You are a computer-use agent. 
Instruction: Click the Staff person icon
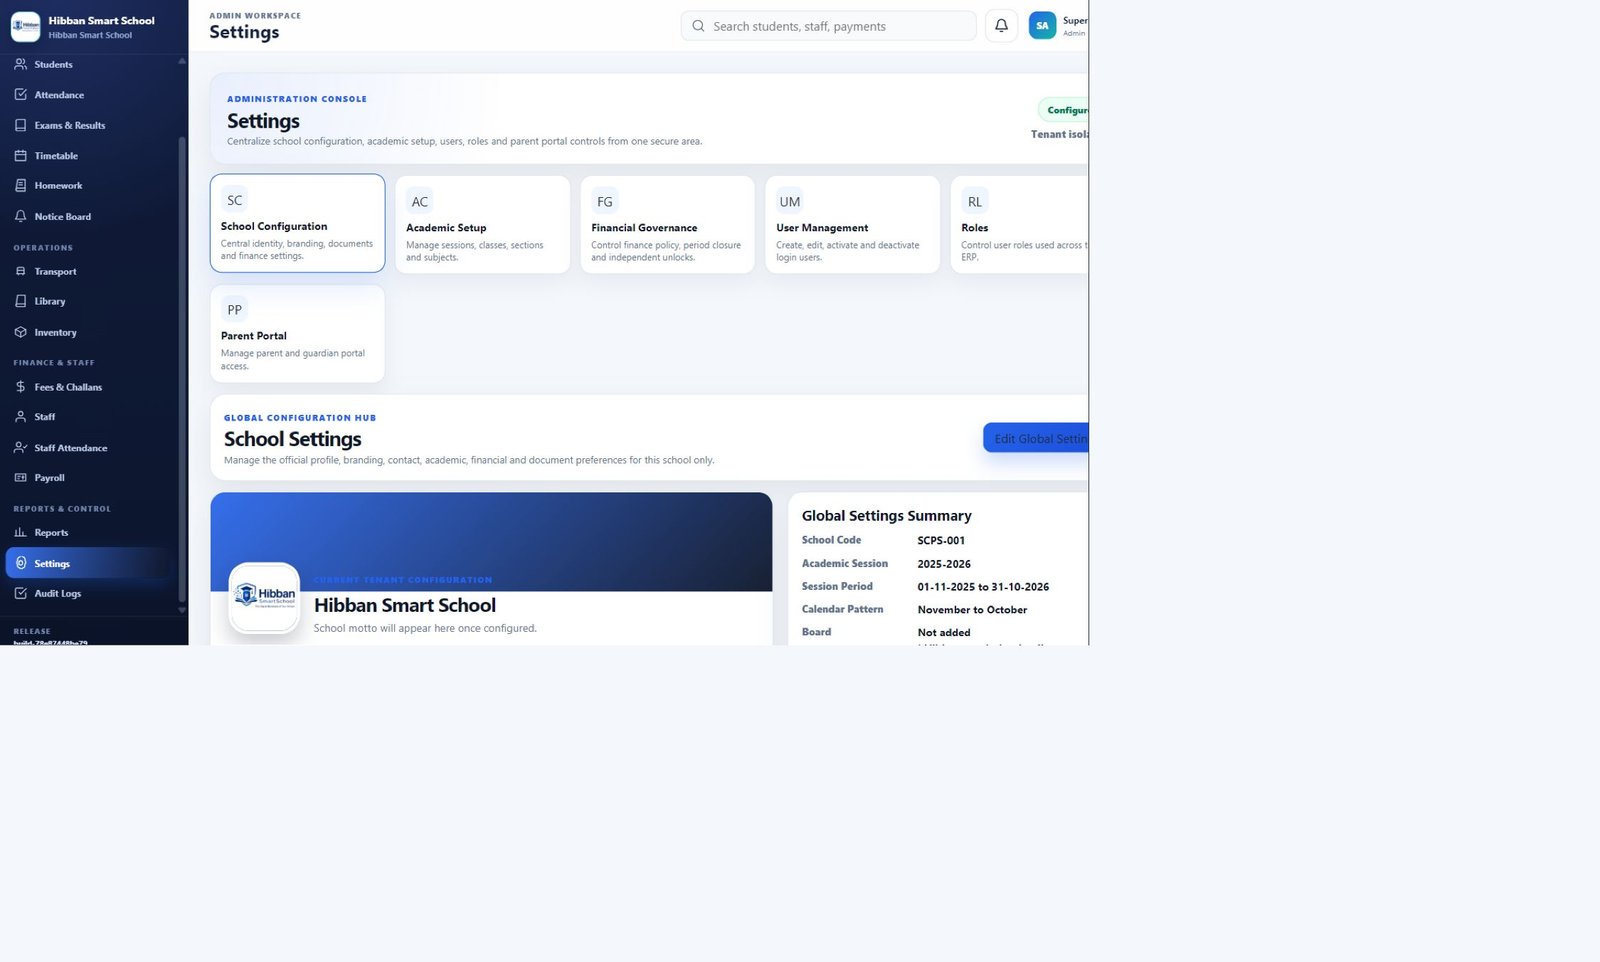coord(20,417)
